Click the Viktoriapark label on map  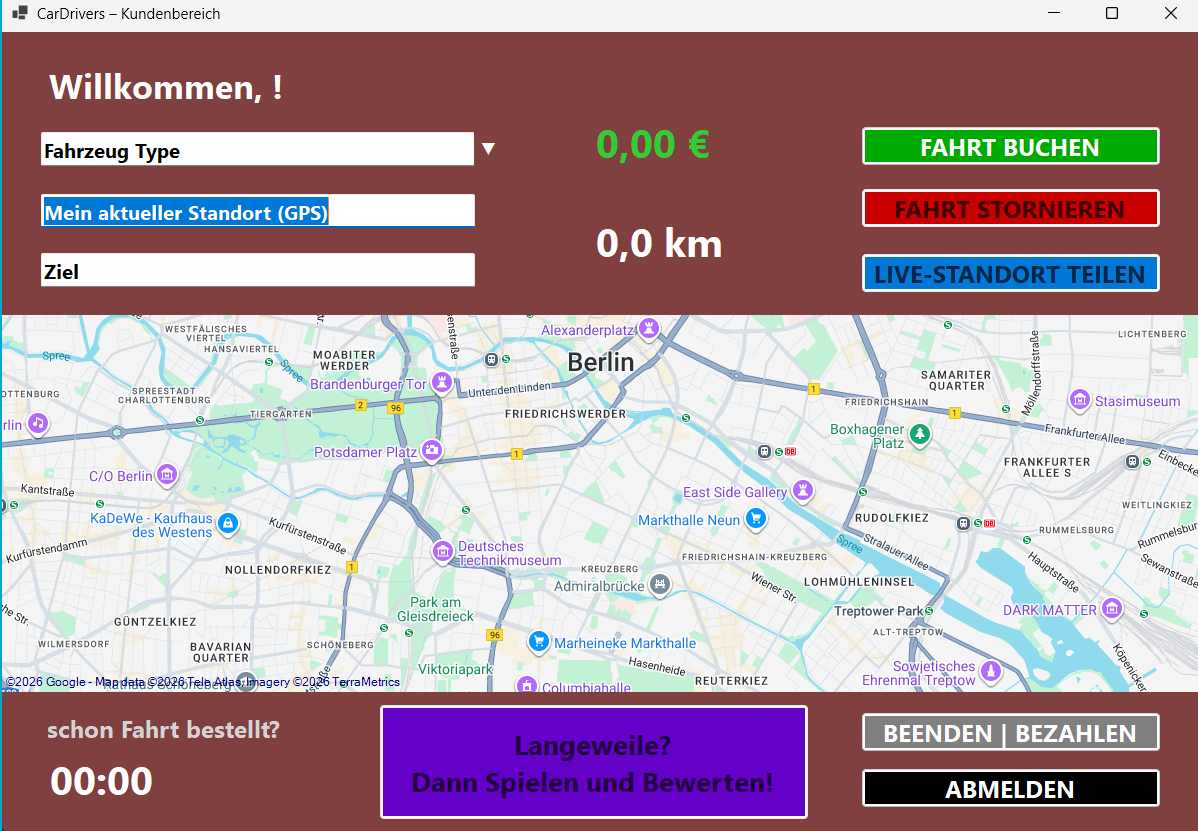(x=455, y=669)
